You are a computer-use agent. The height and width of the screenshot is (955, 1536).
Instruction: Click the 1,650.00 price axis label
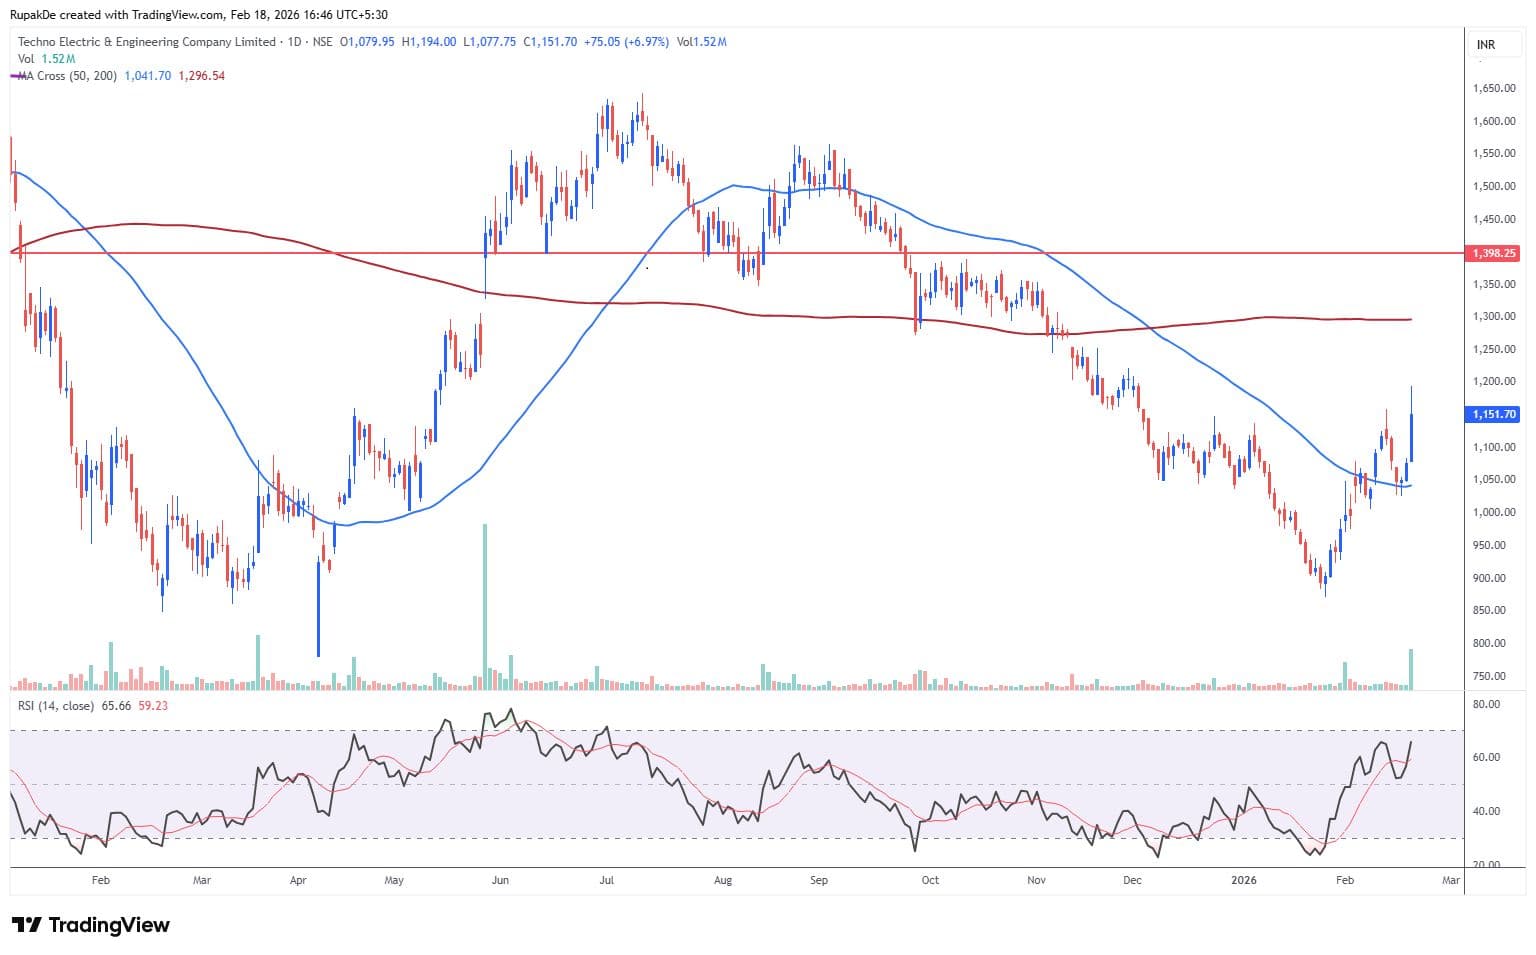(1494, 88)
